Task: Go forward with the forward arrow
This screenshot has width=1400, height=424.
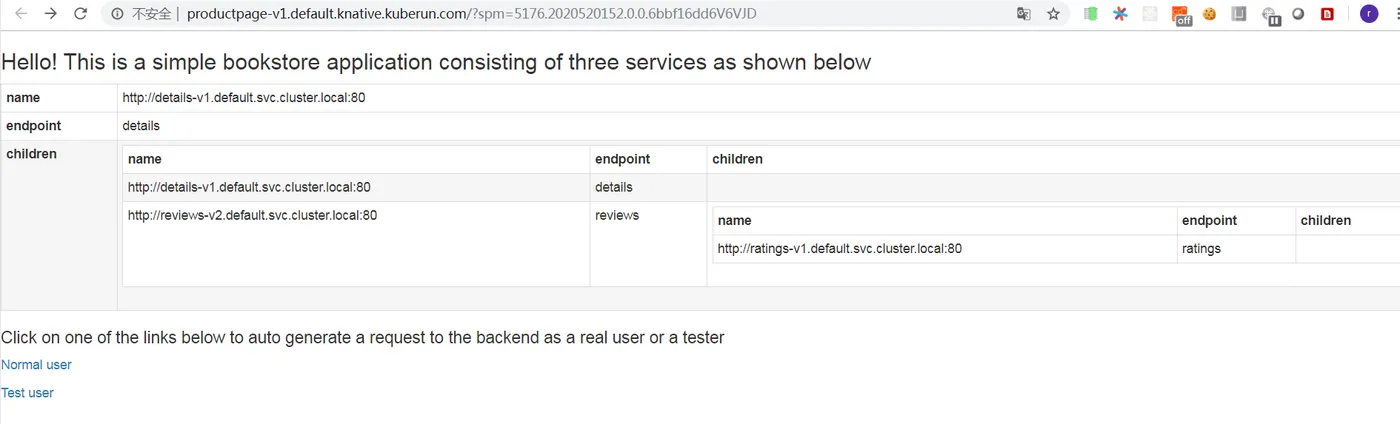Action: [51, 14]
